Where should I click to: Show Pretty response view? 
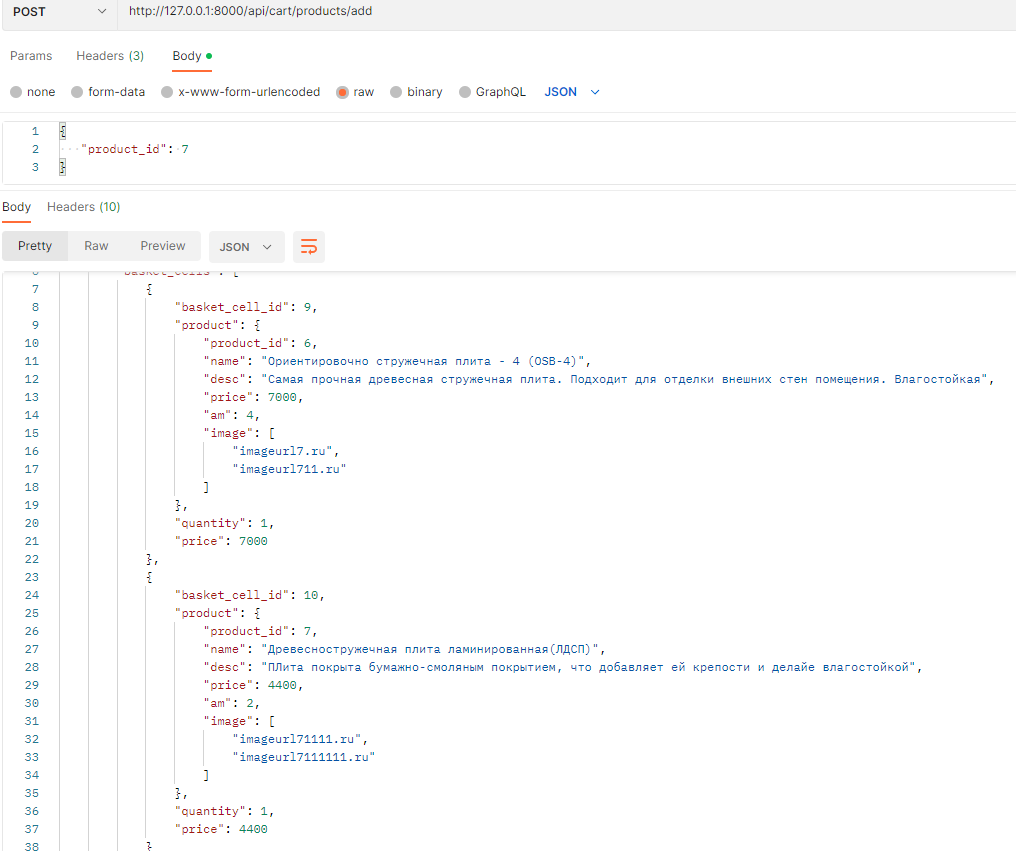[x=35, y=246]
